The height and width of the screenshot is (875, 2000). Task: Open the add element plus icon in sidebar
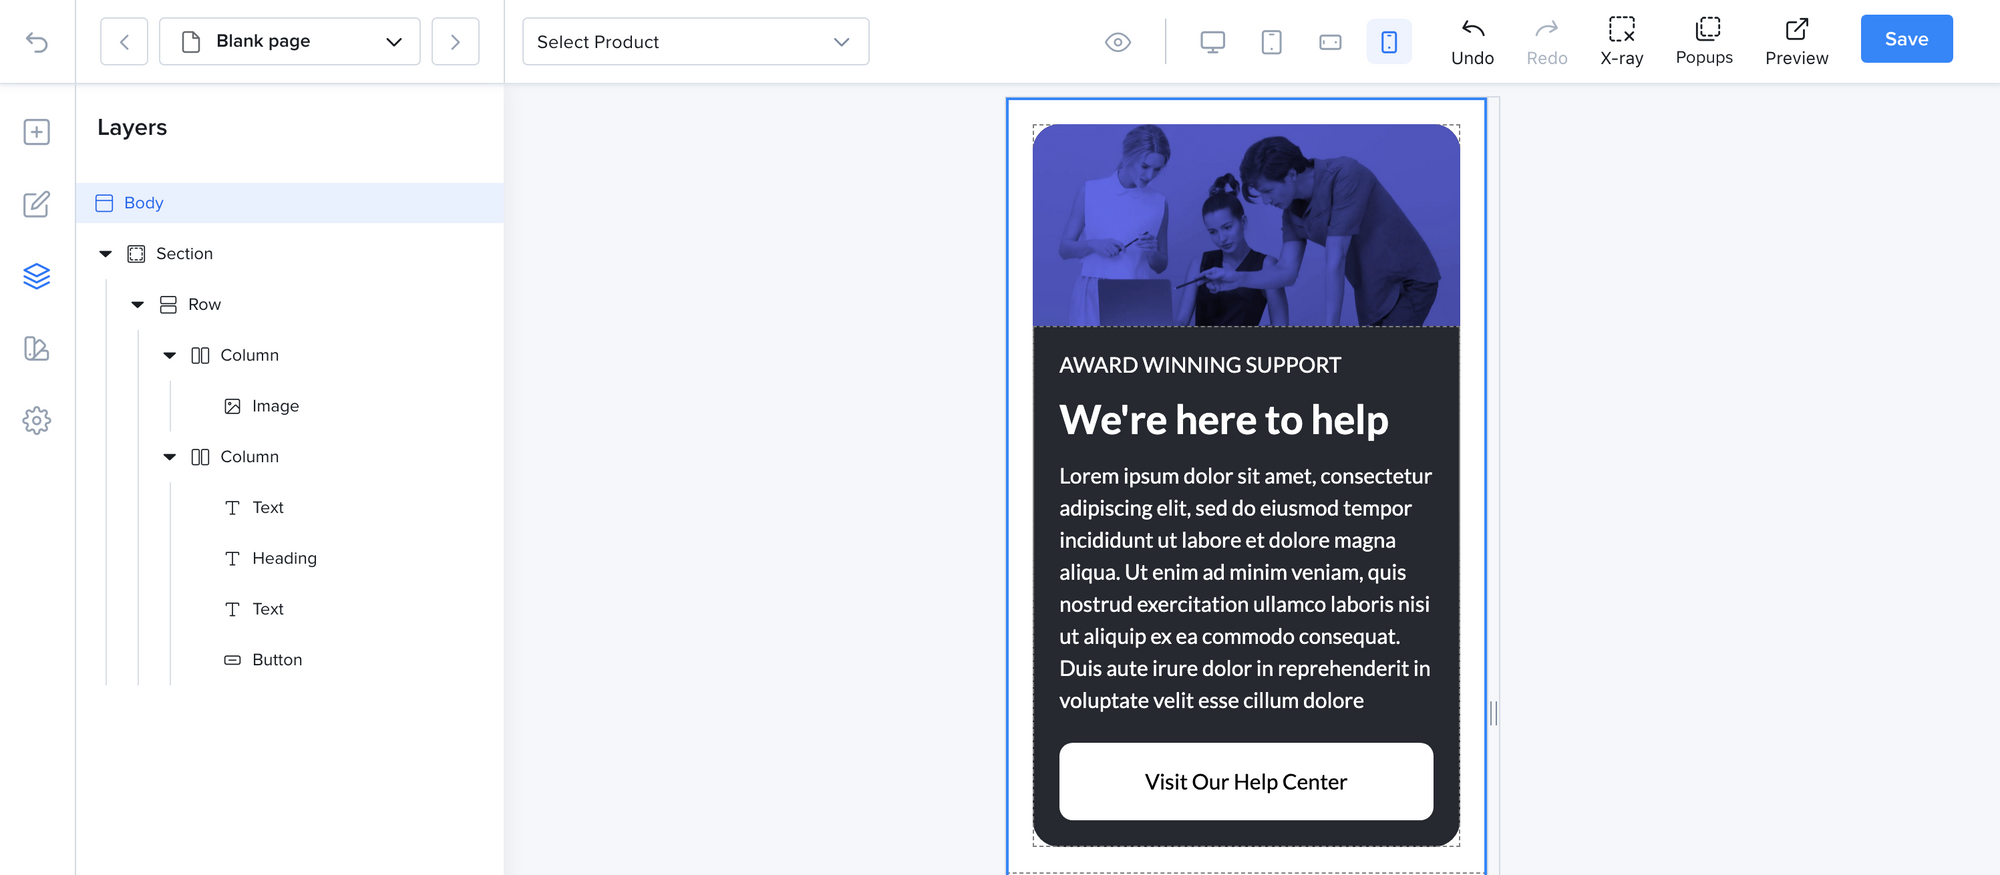37,132
